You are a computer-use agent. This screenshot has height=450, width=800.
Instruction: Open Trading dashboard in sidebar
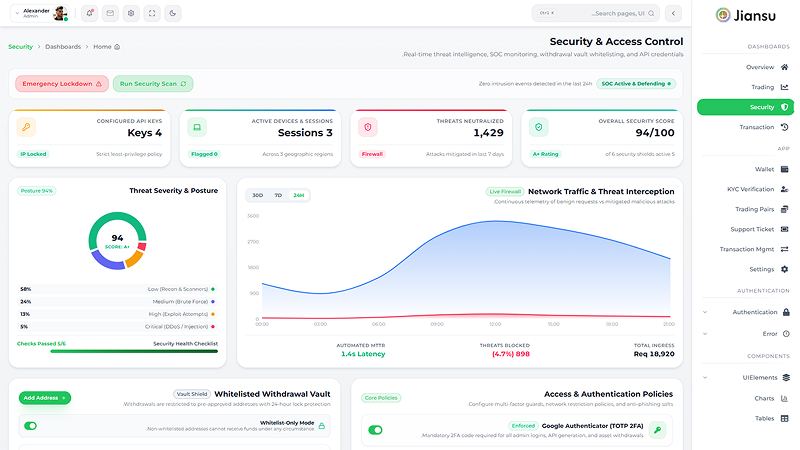tap(745, 87)
